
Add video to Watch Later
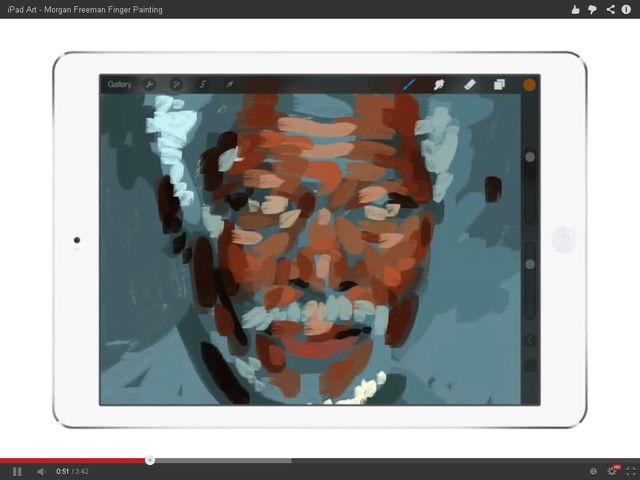tap(593, 471)
